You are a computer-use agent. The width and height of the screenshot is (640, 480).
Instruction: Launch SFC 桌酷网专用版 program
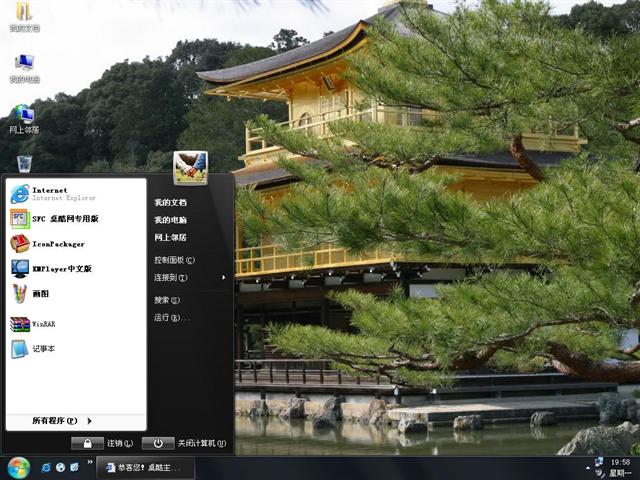click(76, 219)
